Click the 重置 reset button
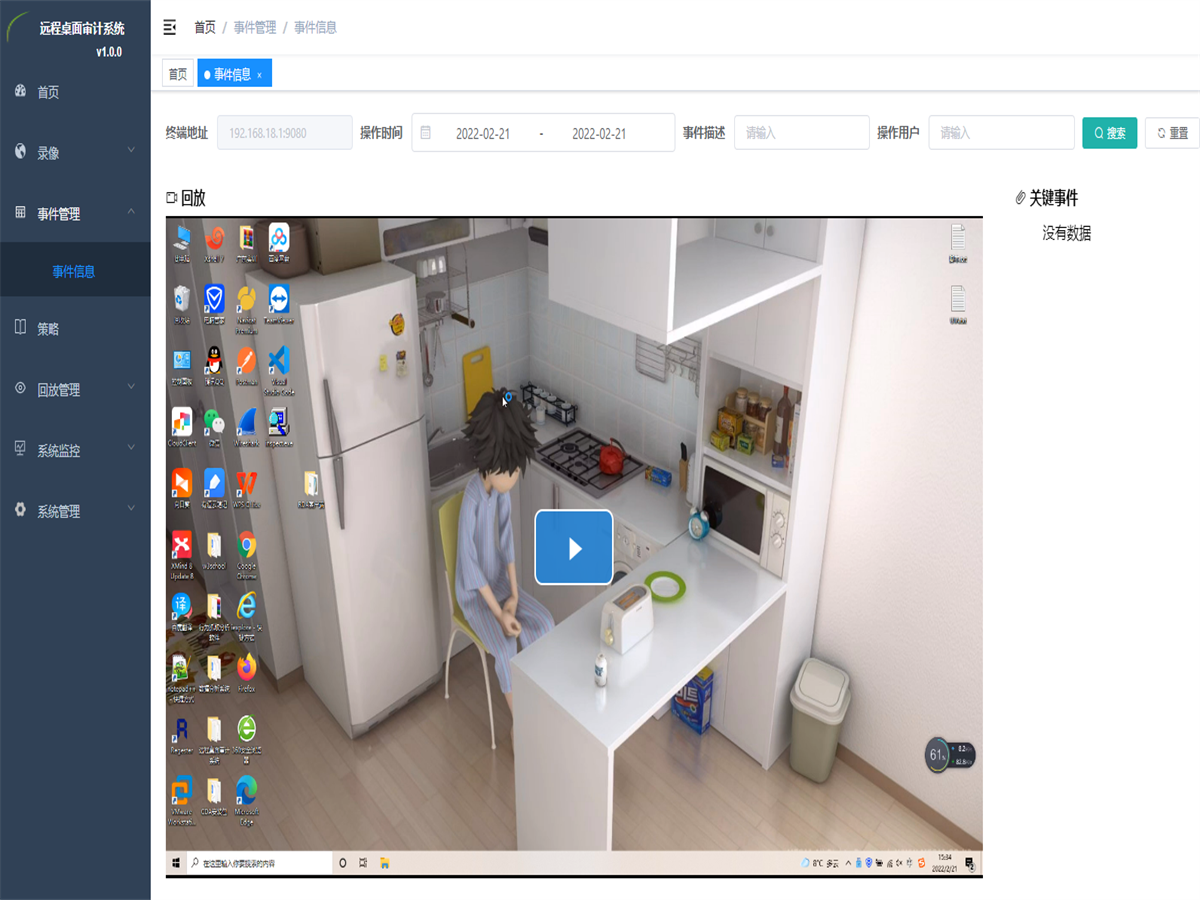 1171,133
